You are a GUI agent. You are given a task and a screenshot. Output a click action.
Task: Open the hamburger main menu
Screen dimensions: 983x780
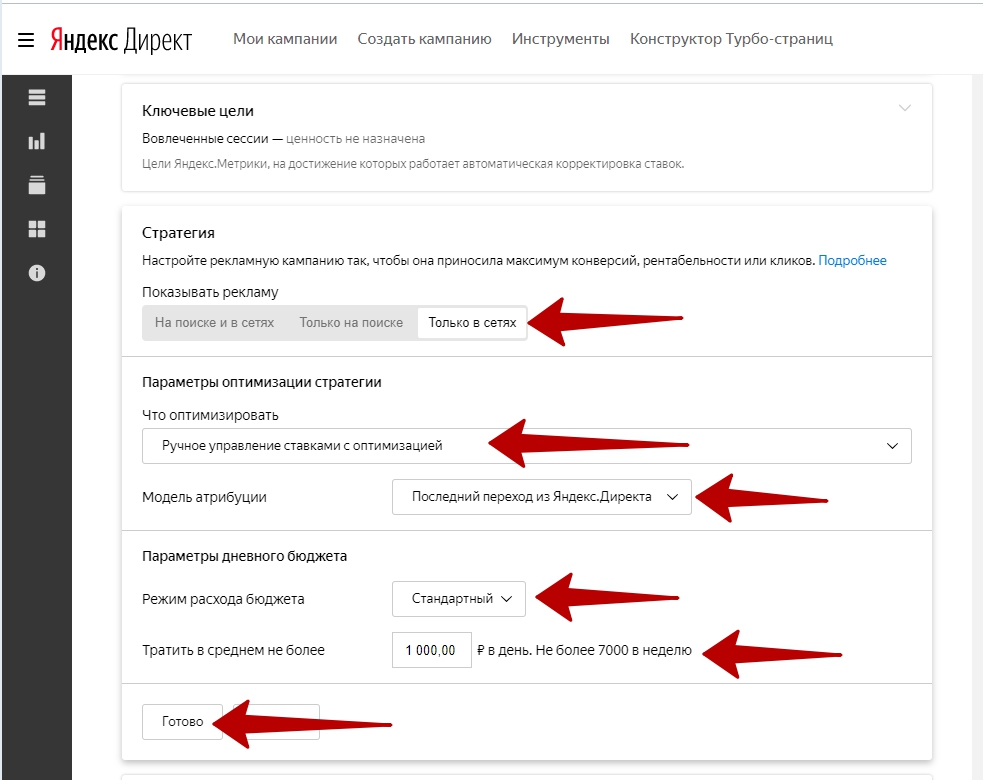tap(26, 41)
